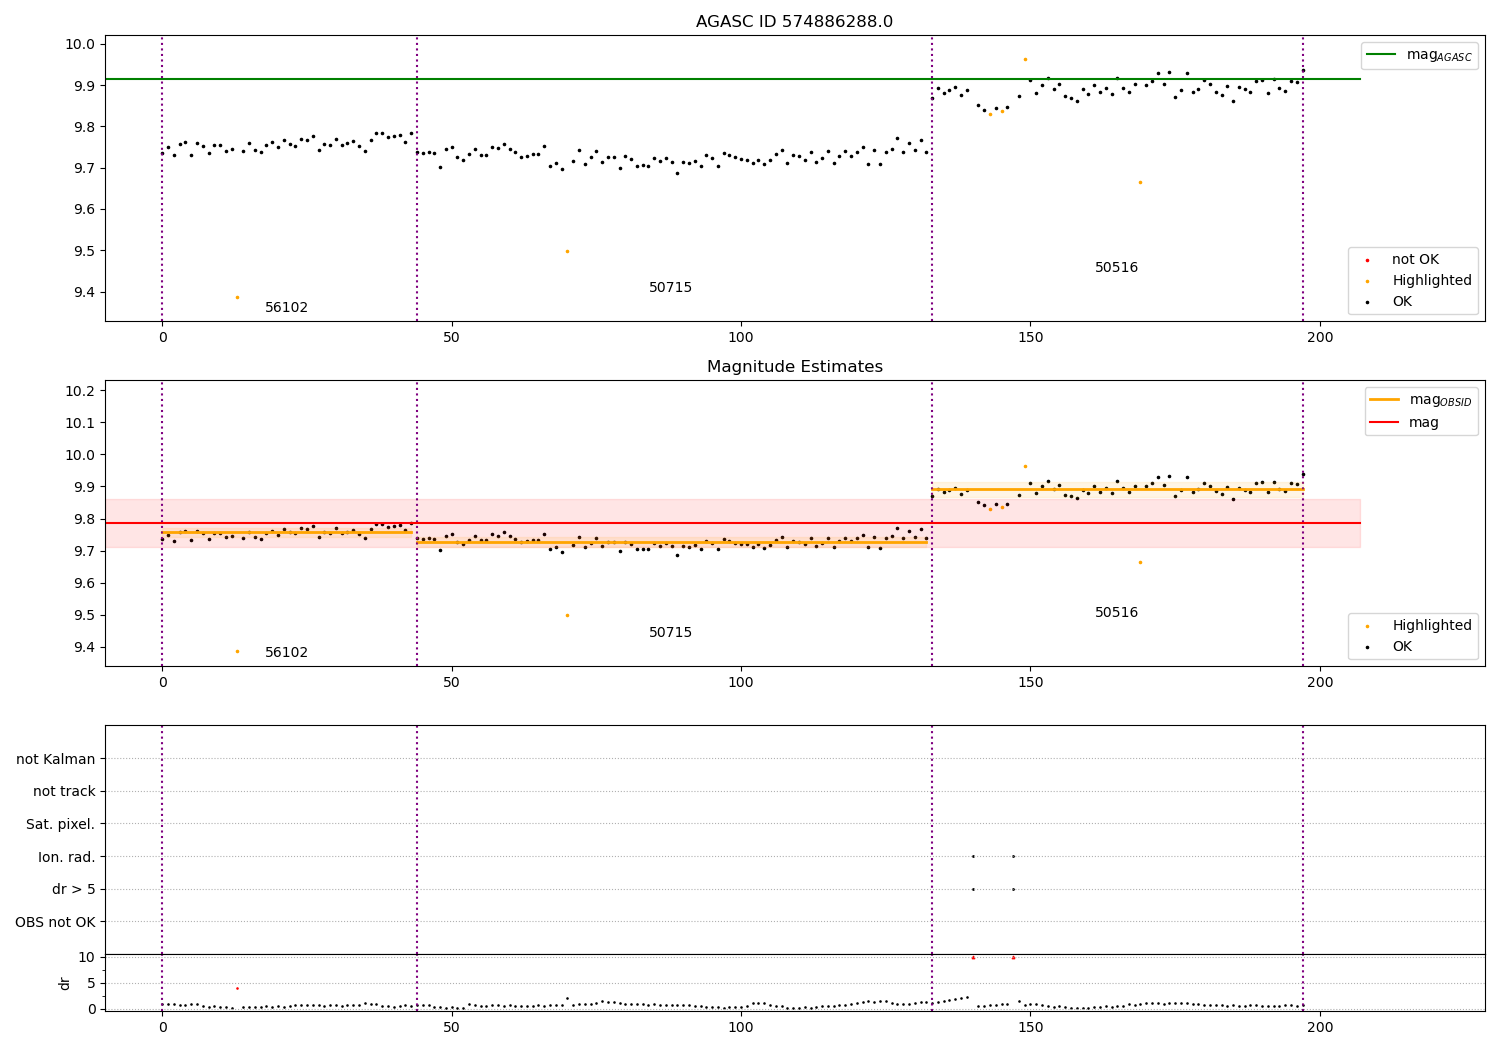This screenshot has width=1500, height=1050.
Task: Click the 'not track' axis label
Action: [64, 792]
